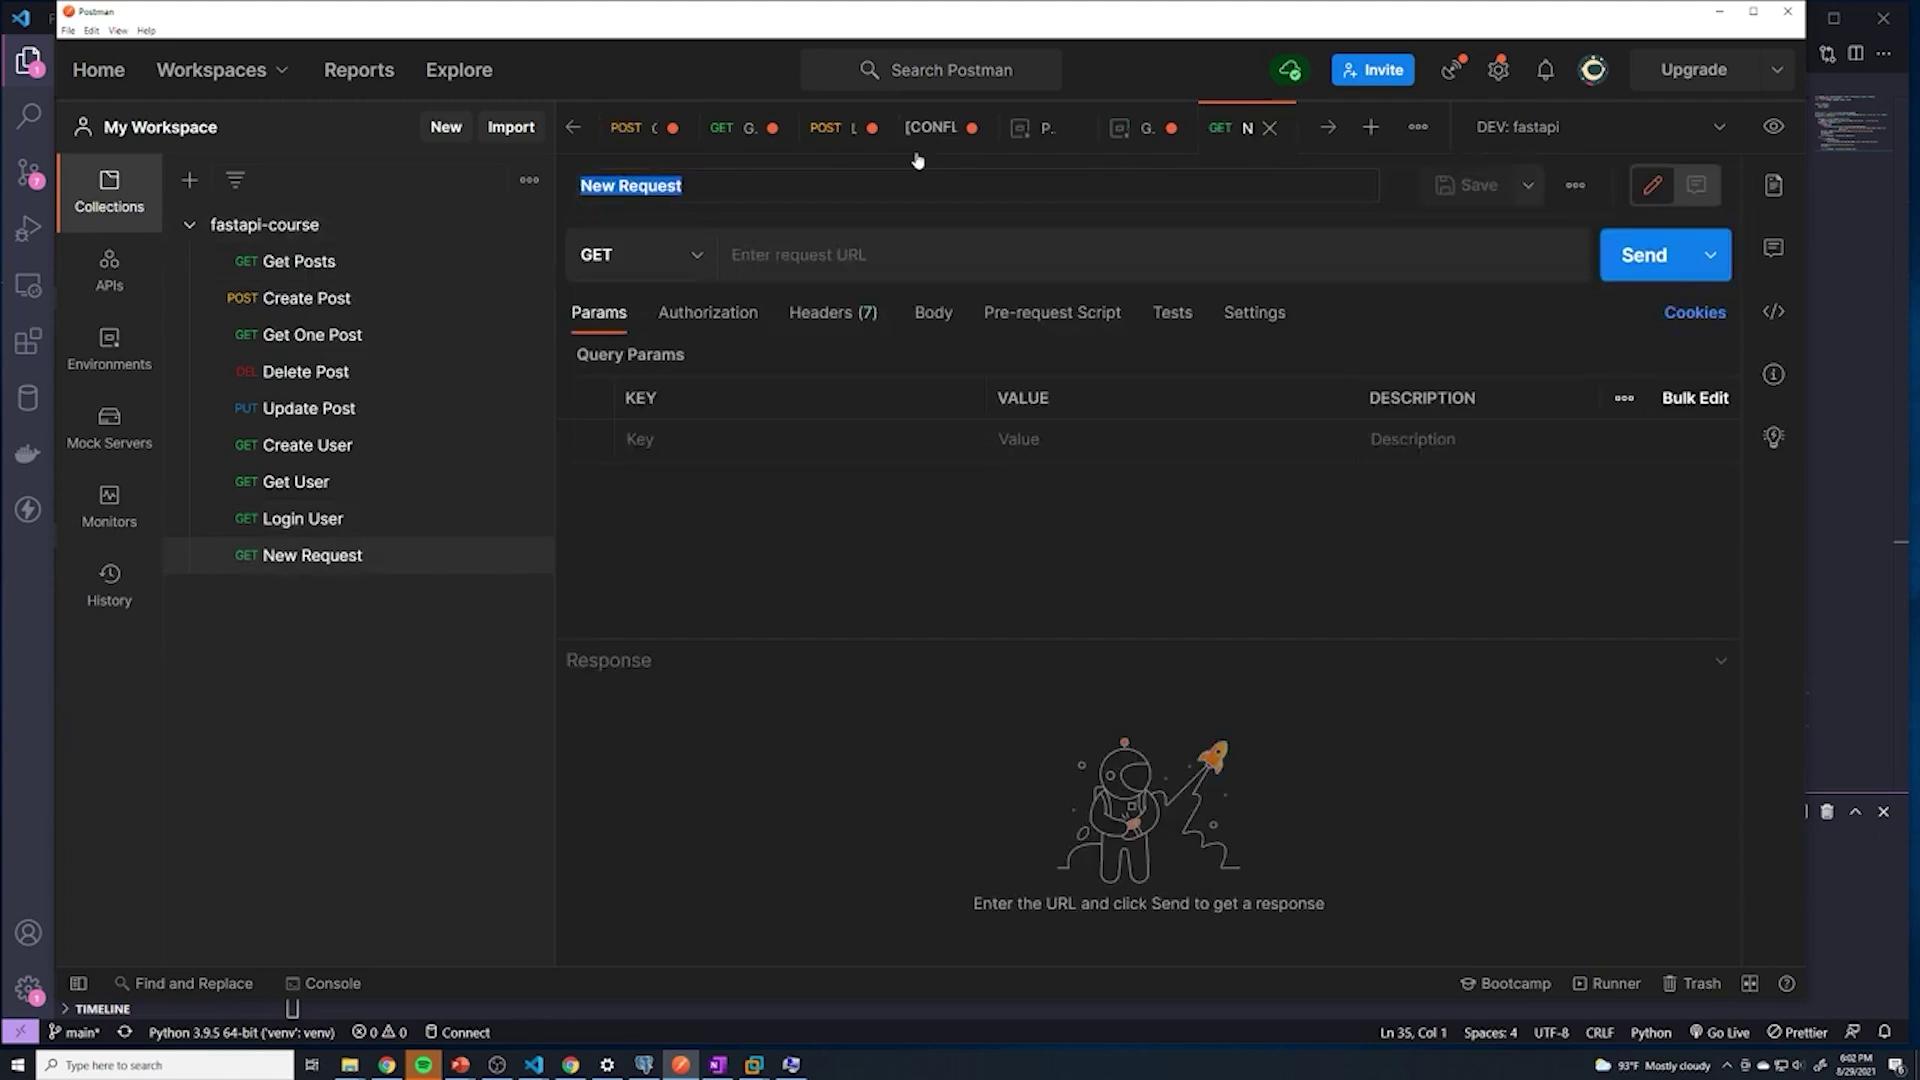Switch to the Authorization tab
Viewport: 1920px width, 1080px height.
click(707, 312)
